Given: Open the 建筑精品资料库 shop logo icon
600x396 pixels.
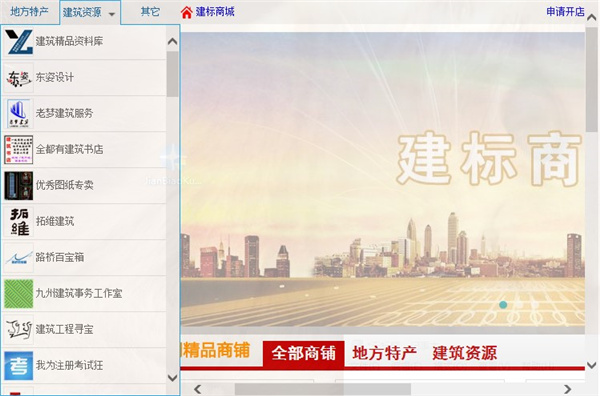Looking at the screenshot, I should (19, 41).
